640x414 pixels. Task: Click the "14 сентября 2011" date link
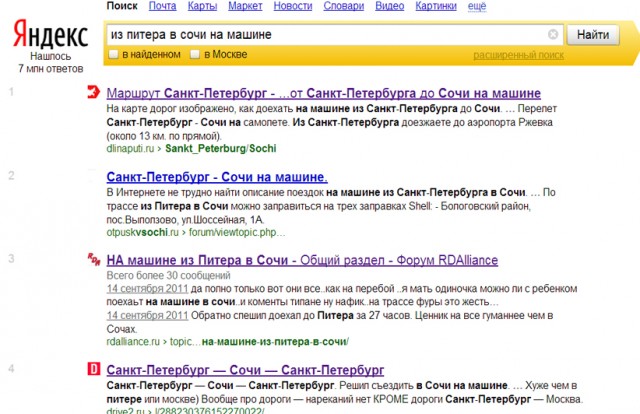(146, 287)
